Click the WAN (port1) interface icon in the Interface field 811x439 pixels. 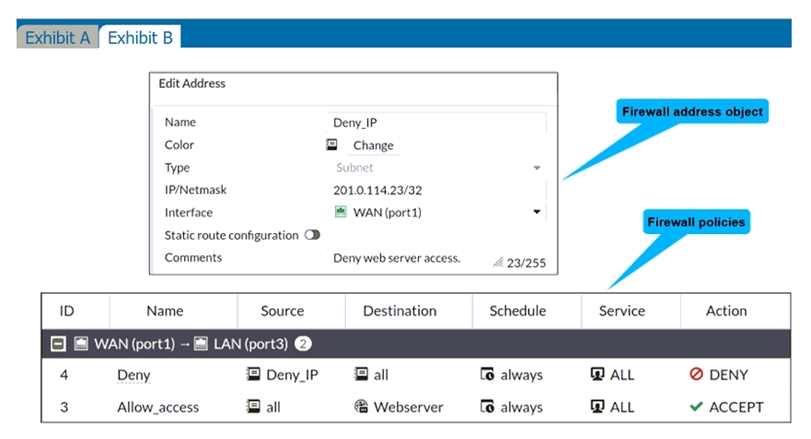click(340, 211)
